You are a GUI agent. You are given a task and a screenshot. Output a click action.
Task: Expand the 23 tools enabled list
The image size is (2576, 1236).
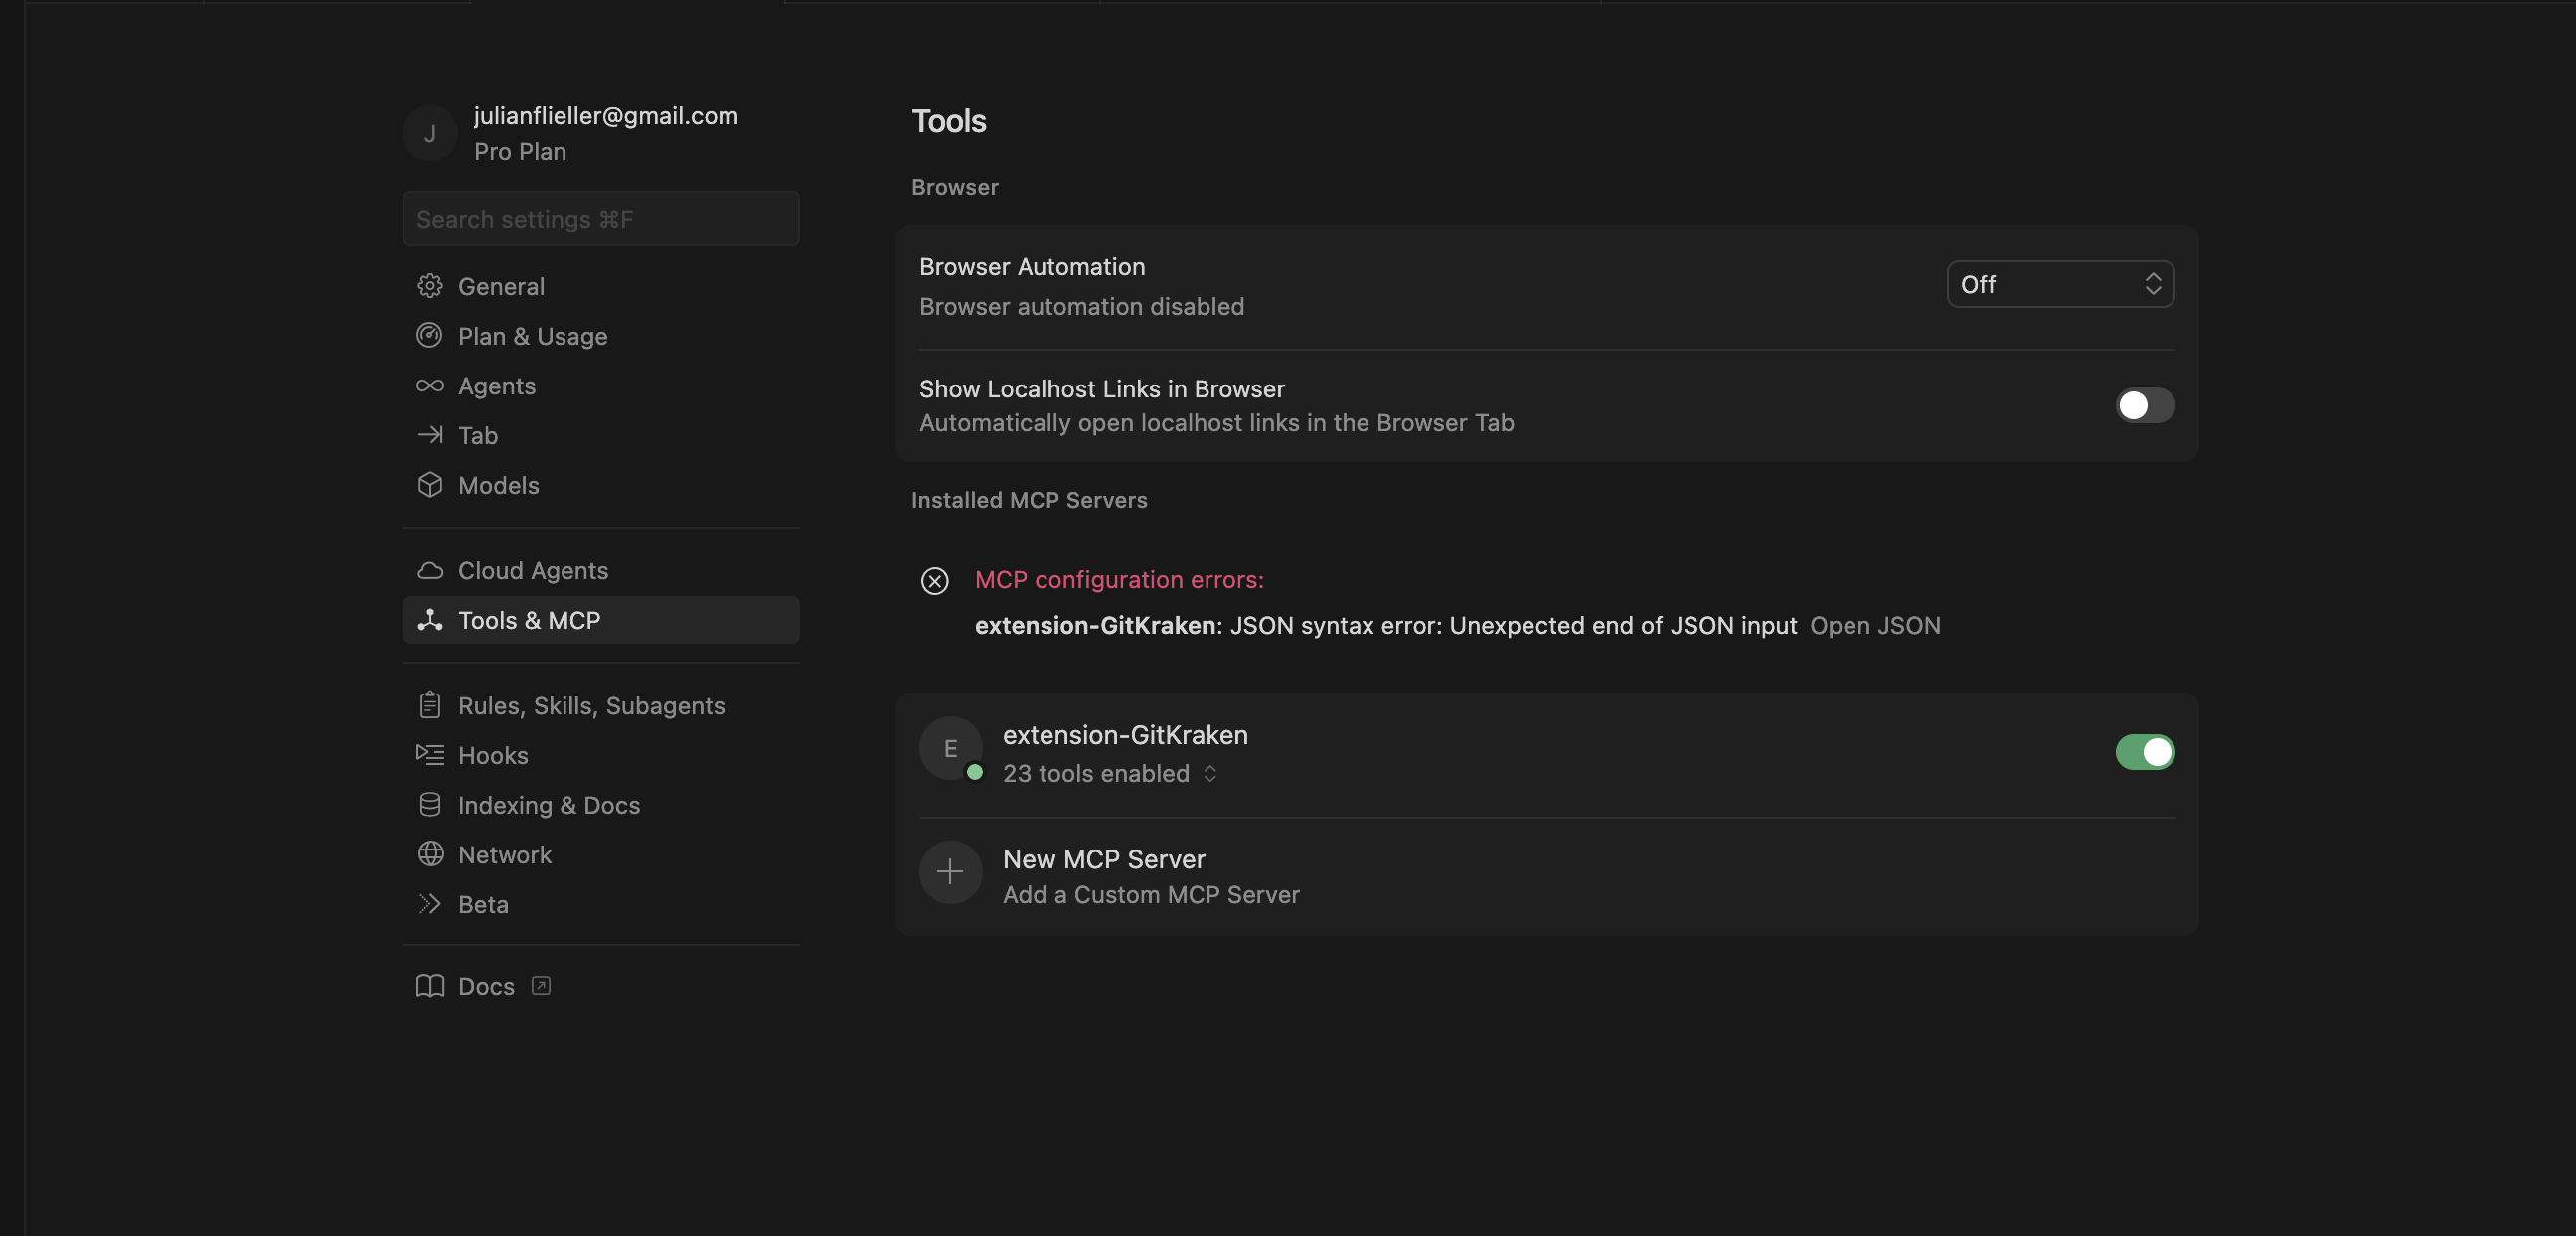[x=1210, y=774]
